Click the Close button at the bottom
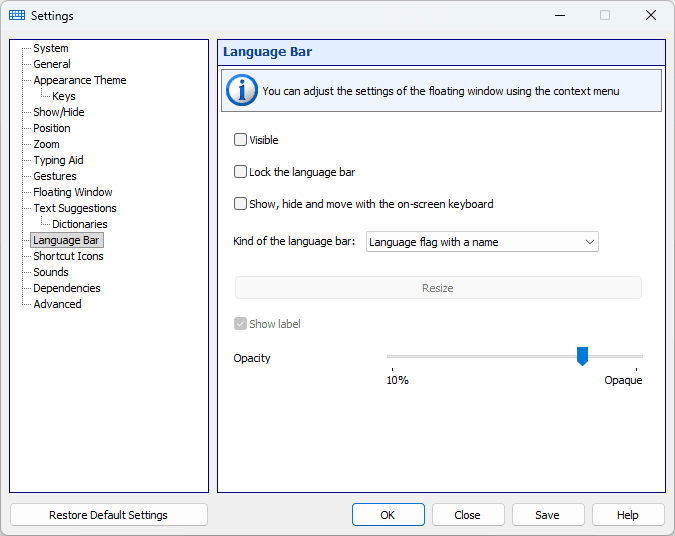Screen dimensions: 675x536 468,515
